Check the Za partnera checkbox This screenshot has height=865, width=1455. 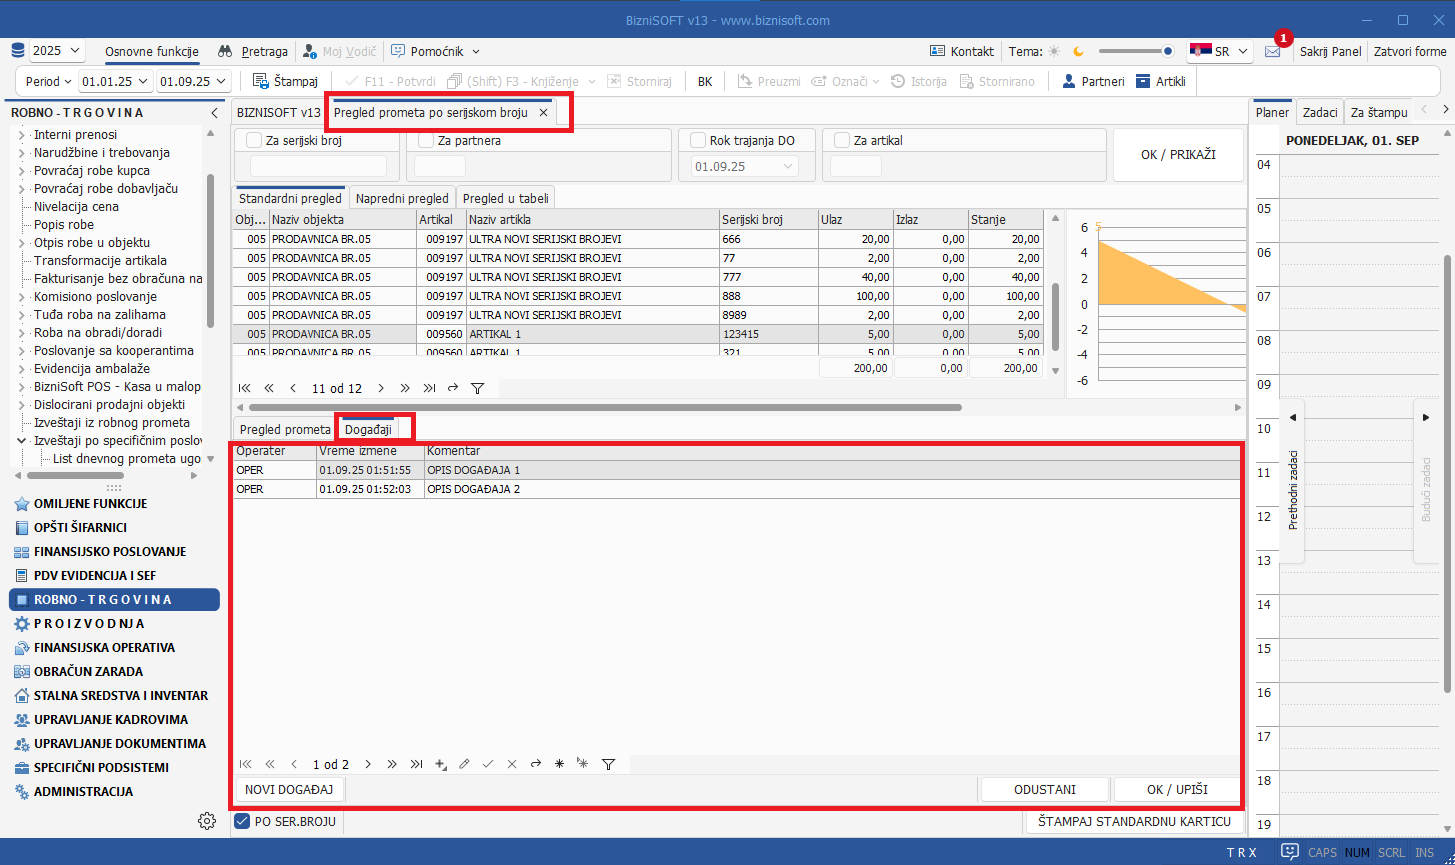tap(426, 141)
